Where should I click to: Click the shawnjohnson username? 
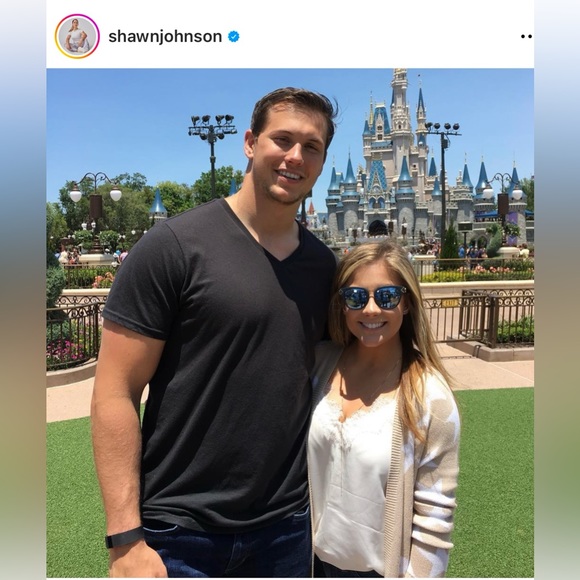tap(165, 37)
